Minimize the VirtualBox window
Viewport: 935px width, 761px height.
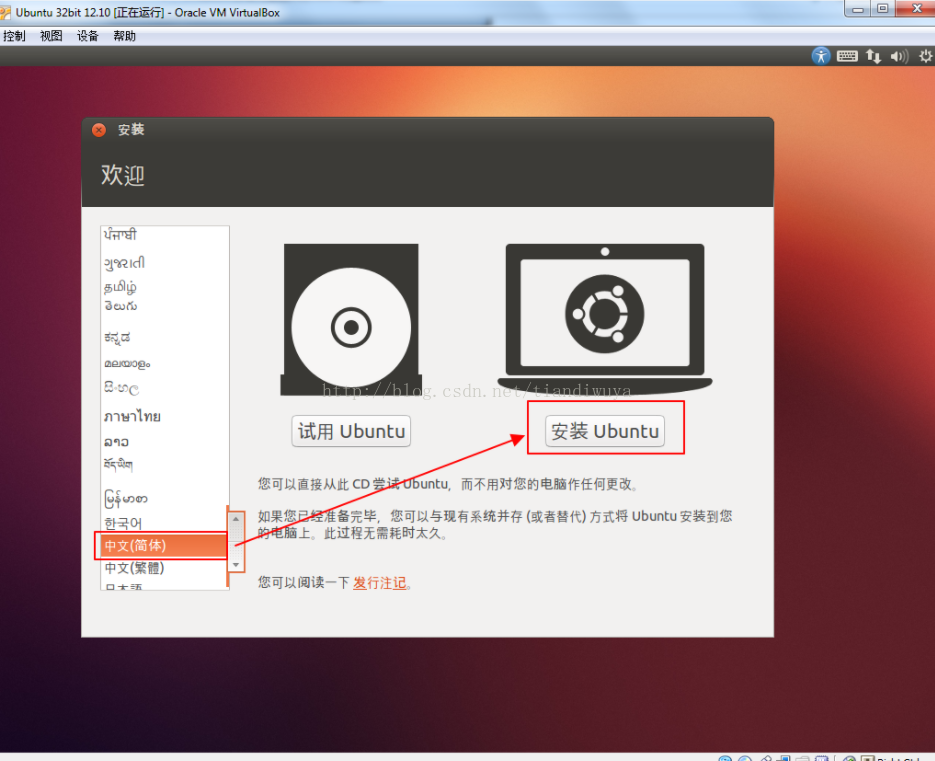coord(857,8)
